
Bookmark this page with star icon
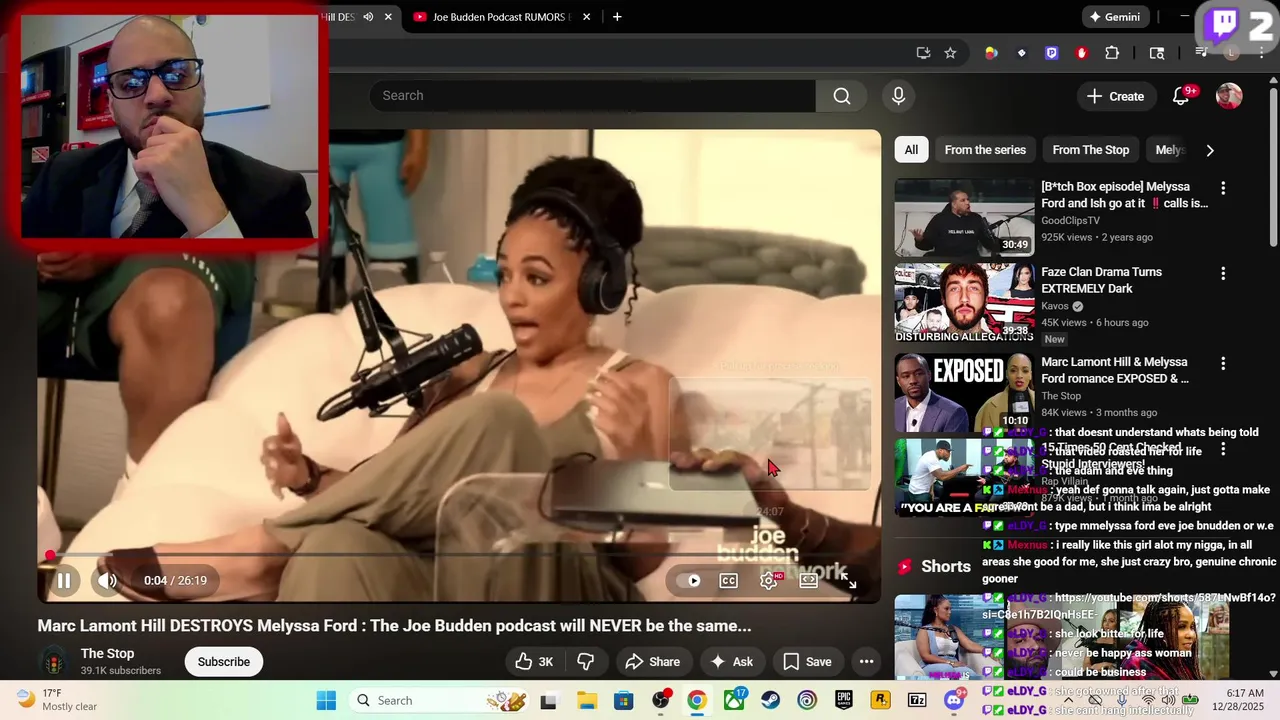click(x=950, y=53)
